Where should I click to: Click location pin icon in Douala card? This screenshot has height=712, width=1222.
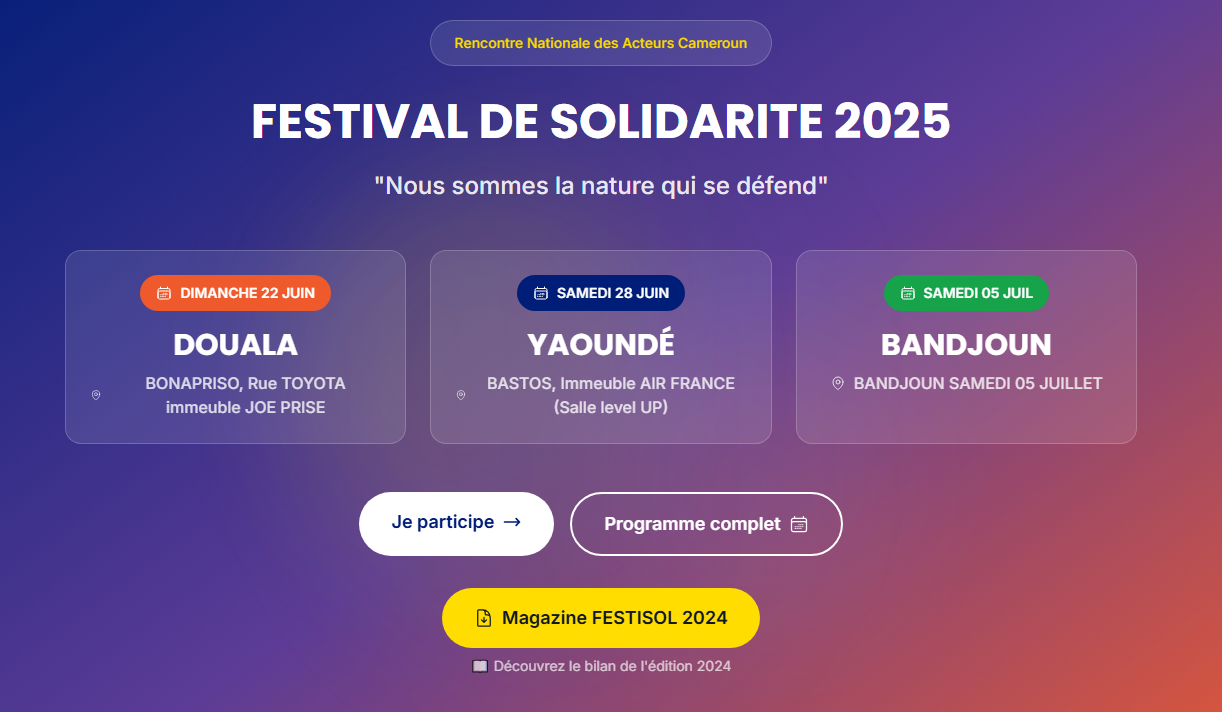click(96, 395)
